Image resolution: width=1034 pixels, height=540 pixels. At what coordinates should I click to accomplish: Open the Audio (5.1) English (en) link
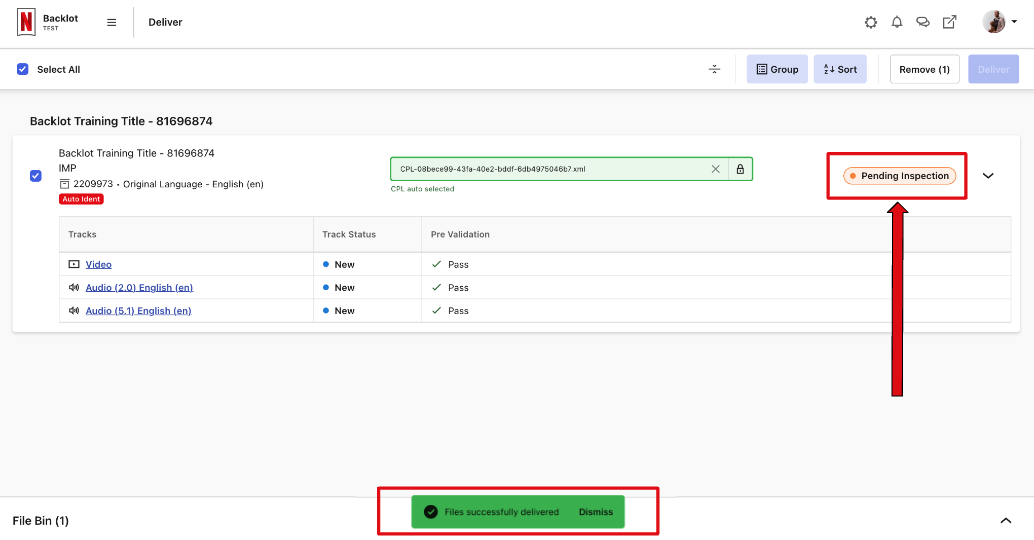click(138, 311)
